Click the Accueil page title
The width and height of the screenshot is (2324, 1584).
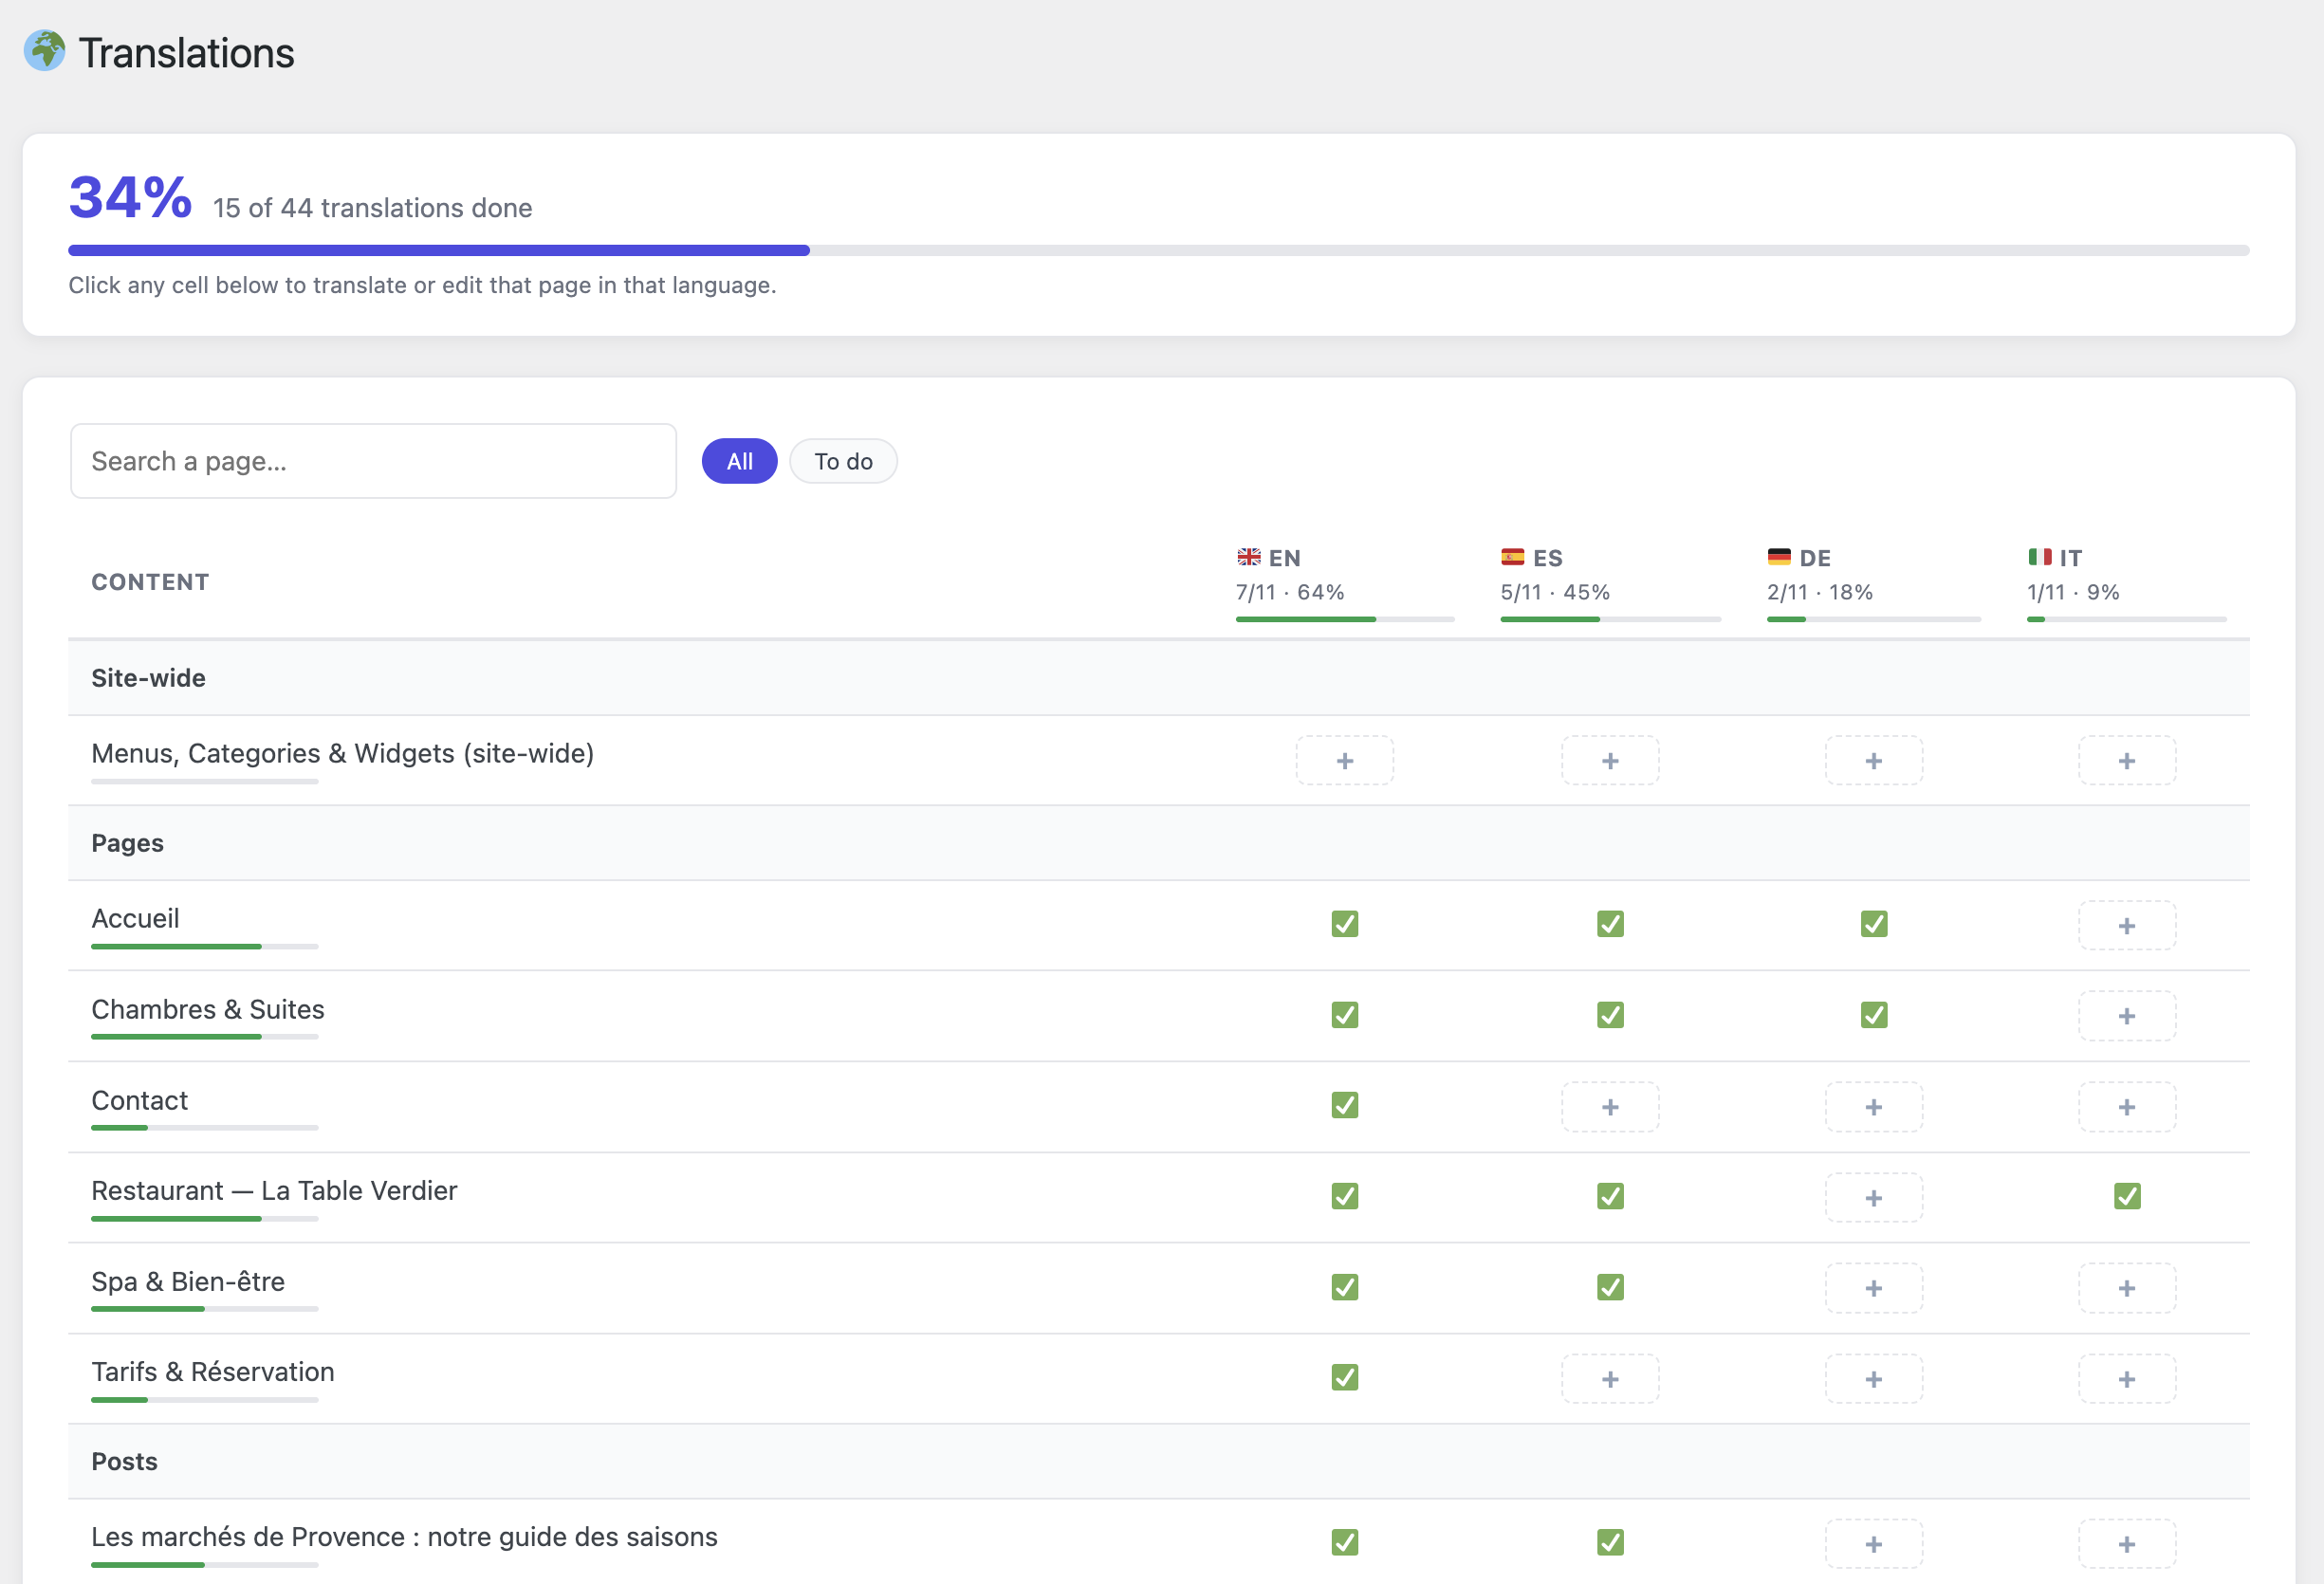tap(135, 918)
